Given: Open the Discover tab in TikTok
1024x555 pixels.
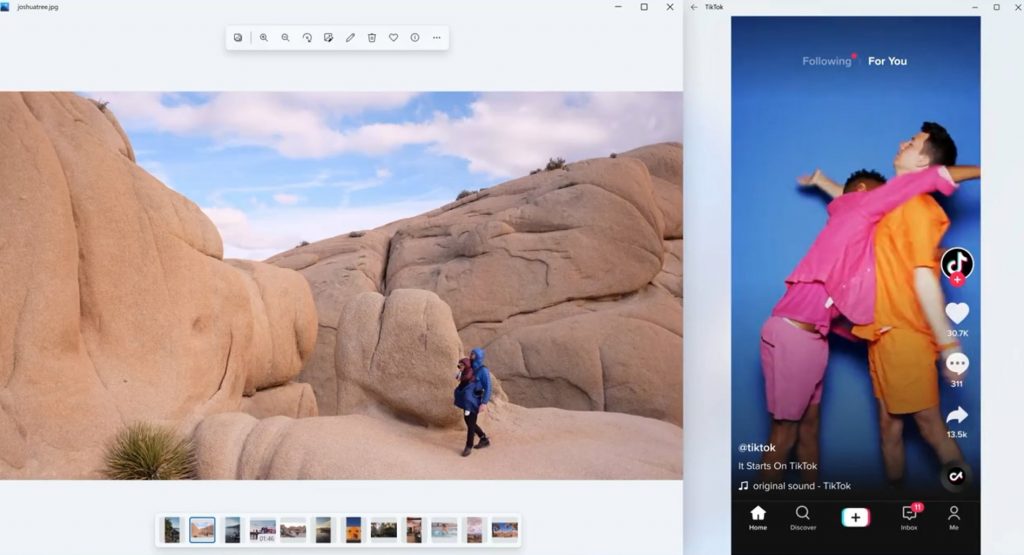Looking at the screenshot, I should tap(803, 517).
